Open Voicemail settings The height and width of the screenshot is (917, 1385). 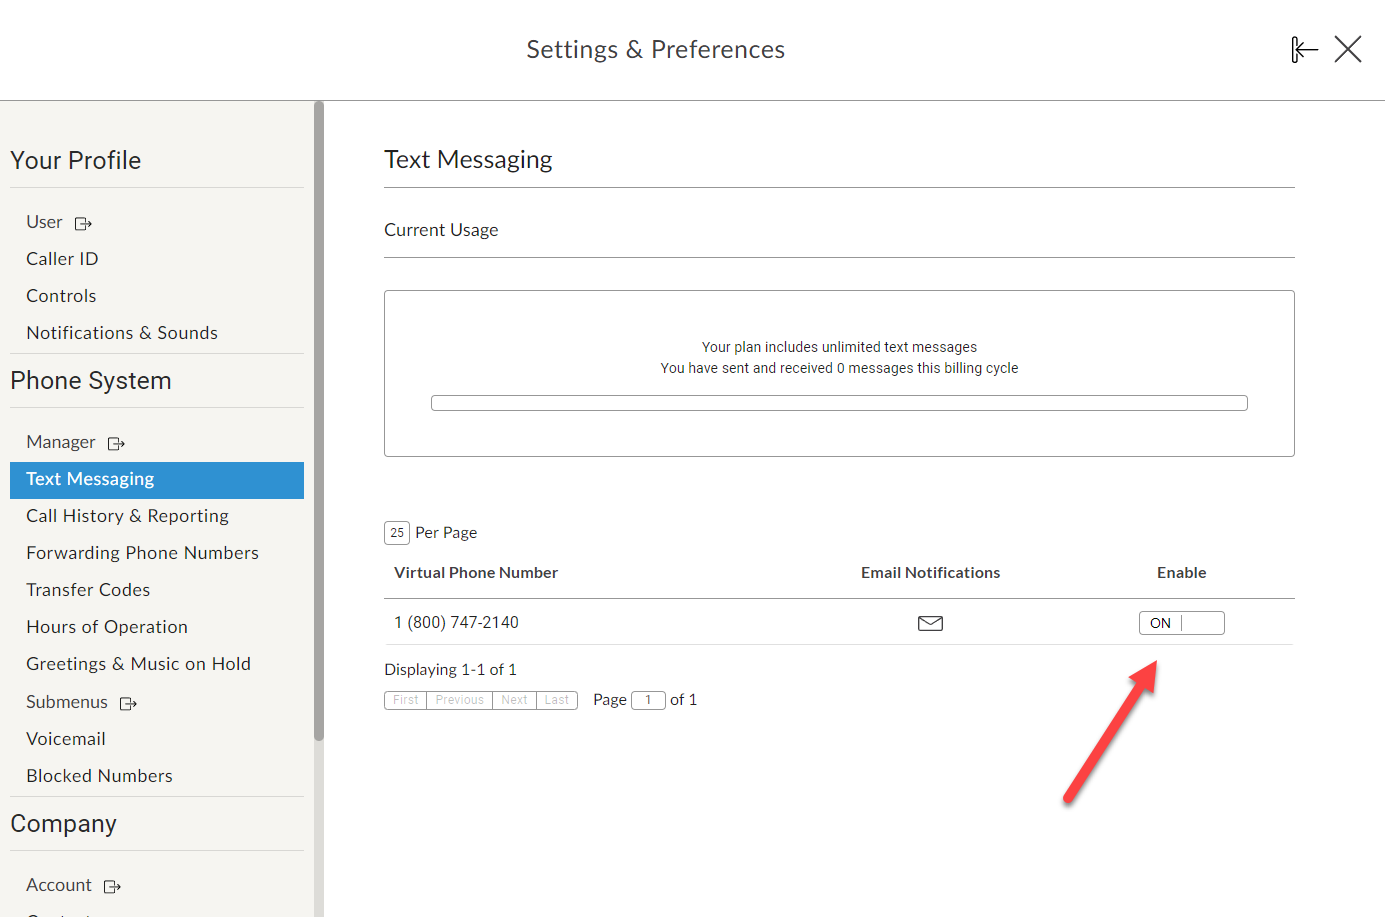66,738
